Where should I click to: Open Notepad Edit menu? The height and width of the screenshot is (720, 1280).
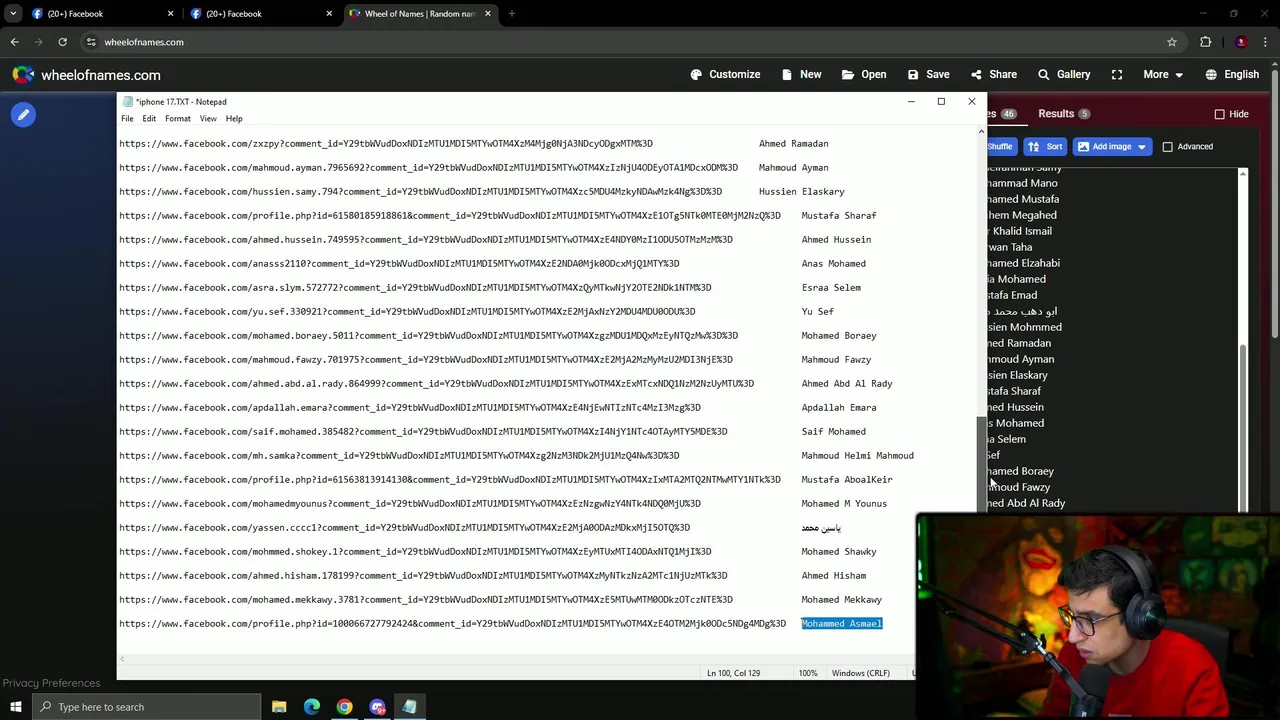(x=149, y=118)
